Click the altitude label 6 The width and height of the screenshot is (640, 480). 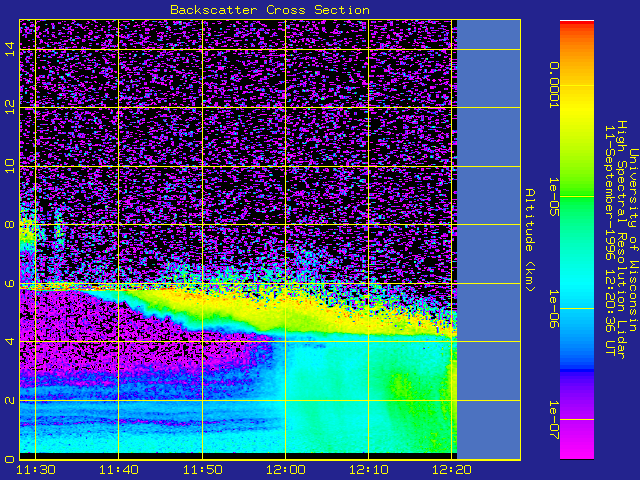coord(10,283)
